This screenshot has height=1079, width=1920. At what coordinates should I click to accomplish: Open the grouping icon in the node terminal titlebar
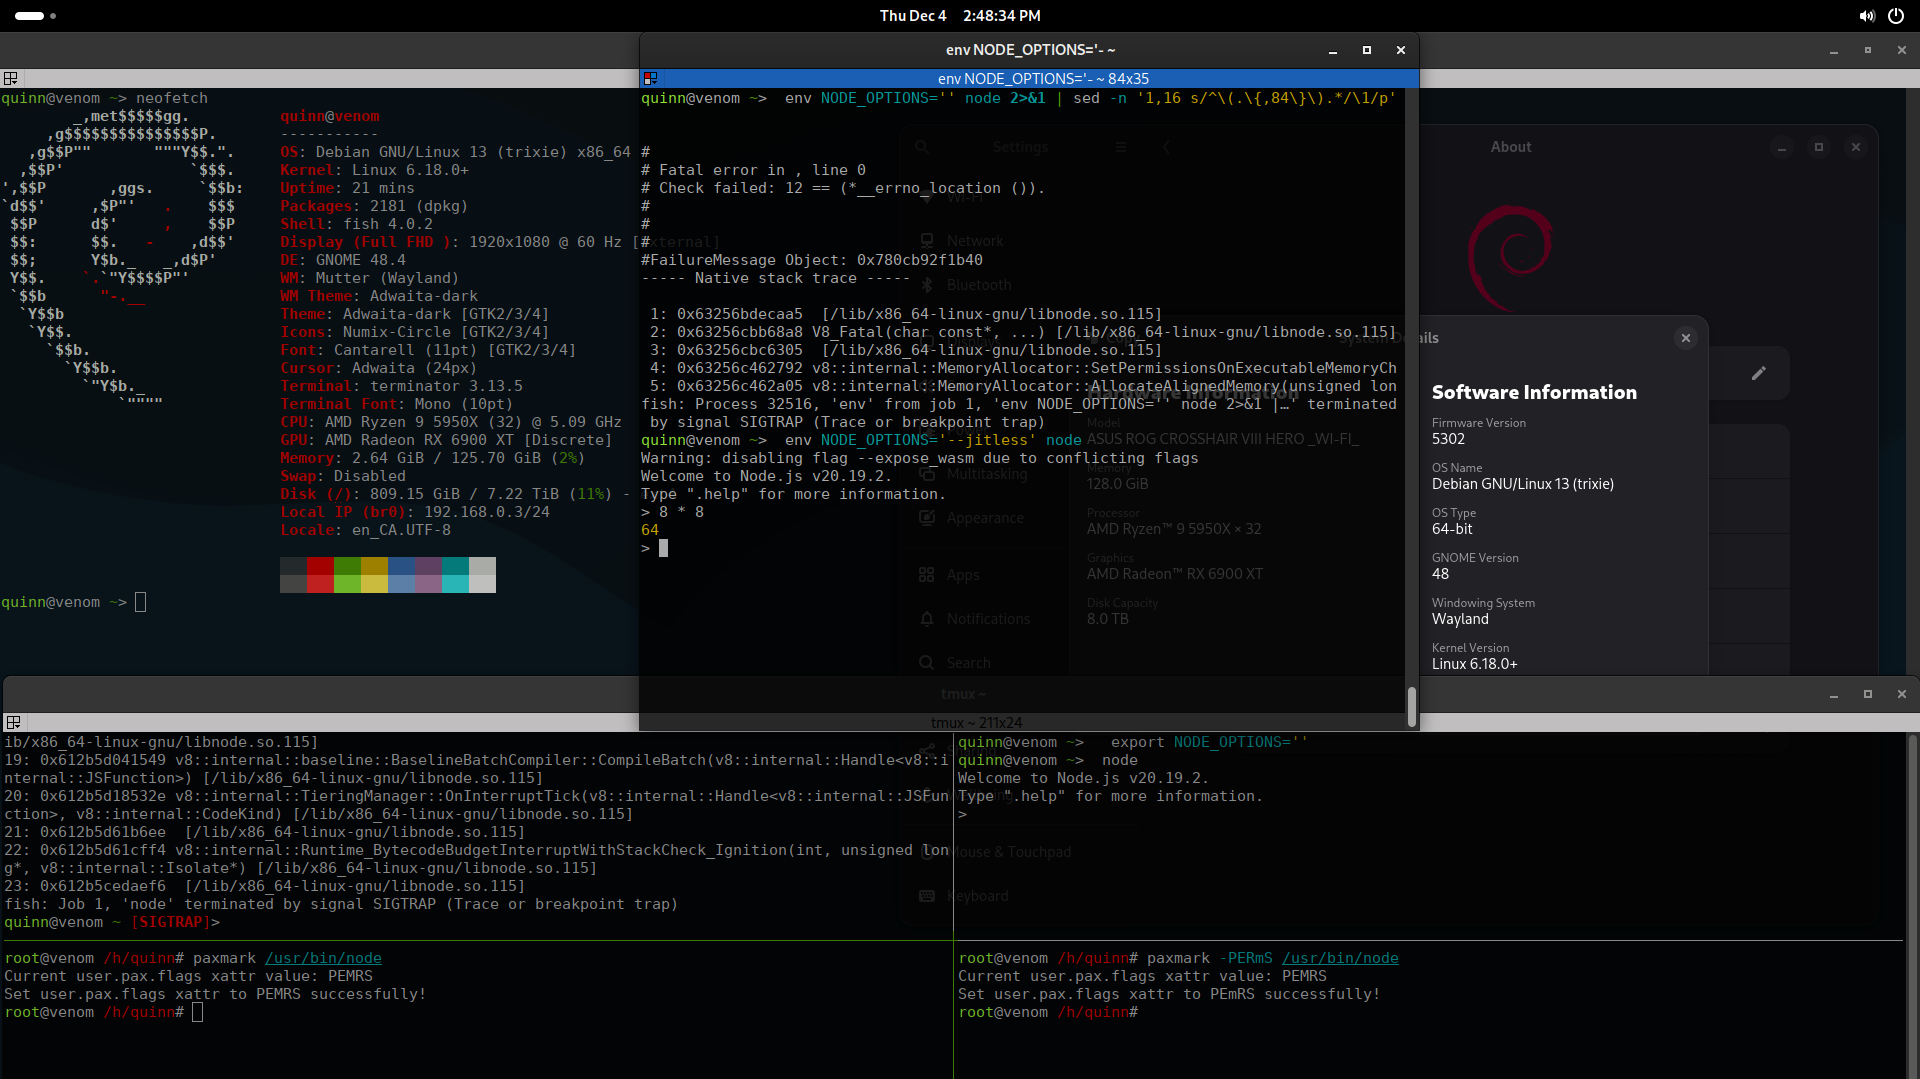click(x=650, y=78)
